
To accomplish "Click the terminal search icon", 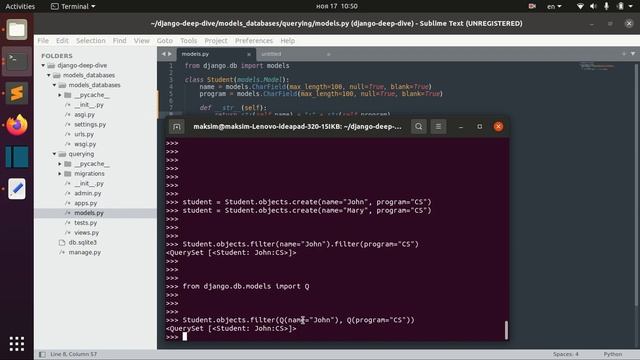I will 418,127.
